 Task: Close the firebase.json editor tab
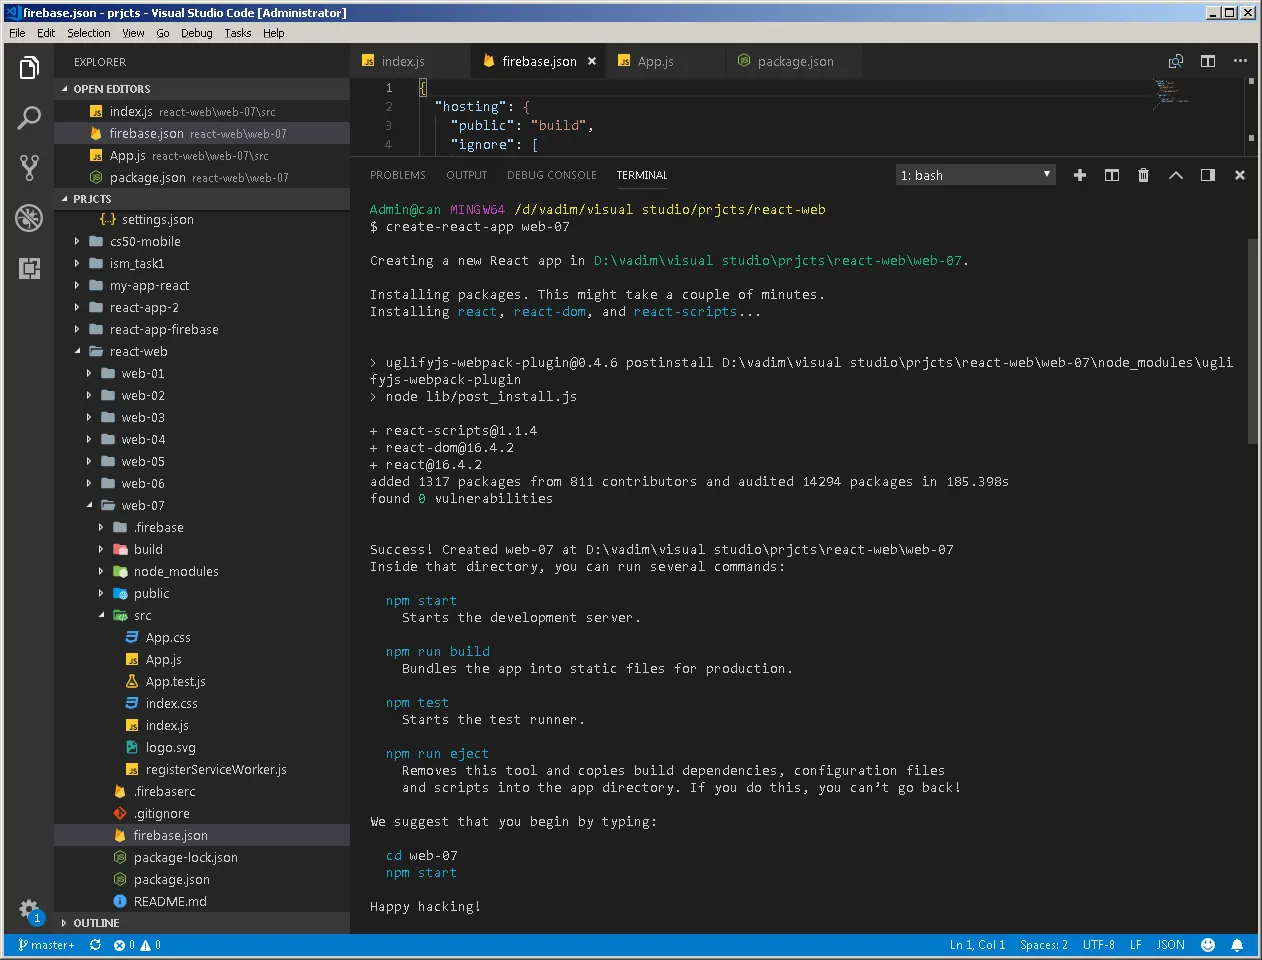(x=592, y=61)
